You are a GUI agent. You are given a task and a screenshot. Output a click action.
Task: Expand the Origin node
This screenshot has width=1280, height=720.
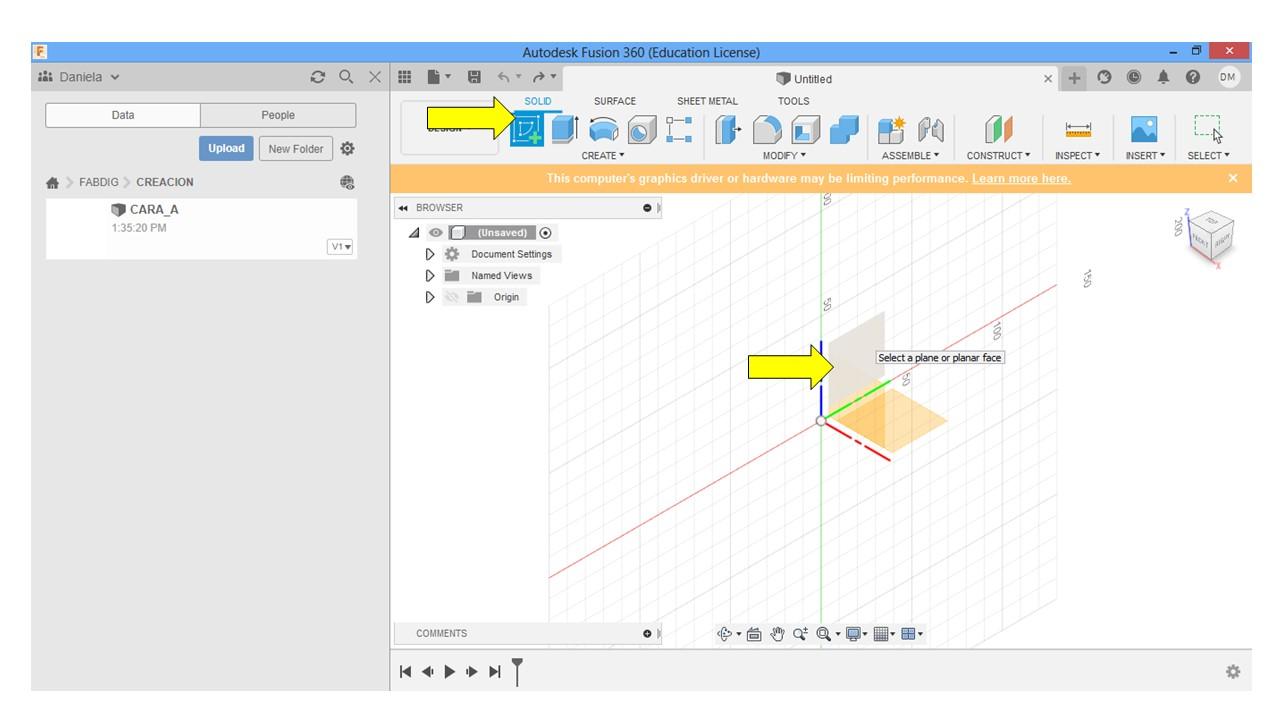click(431, 297)
